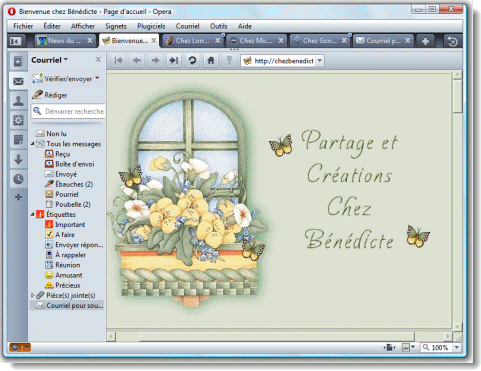Open the Fichier menu
The image size is (481, 371).
pyautogui.click(x=23, y=26)
